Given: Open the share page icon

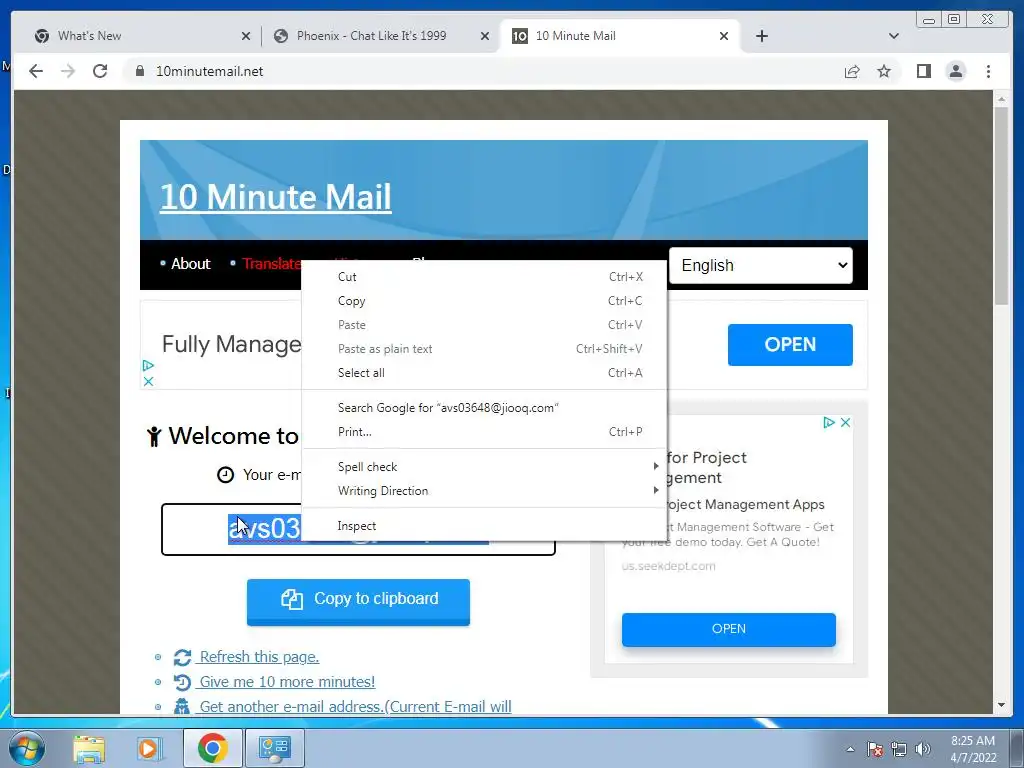Looking at the screenshot, I should 852,71.
